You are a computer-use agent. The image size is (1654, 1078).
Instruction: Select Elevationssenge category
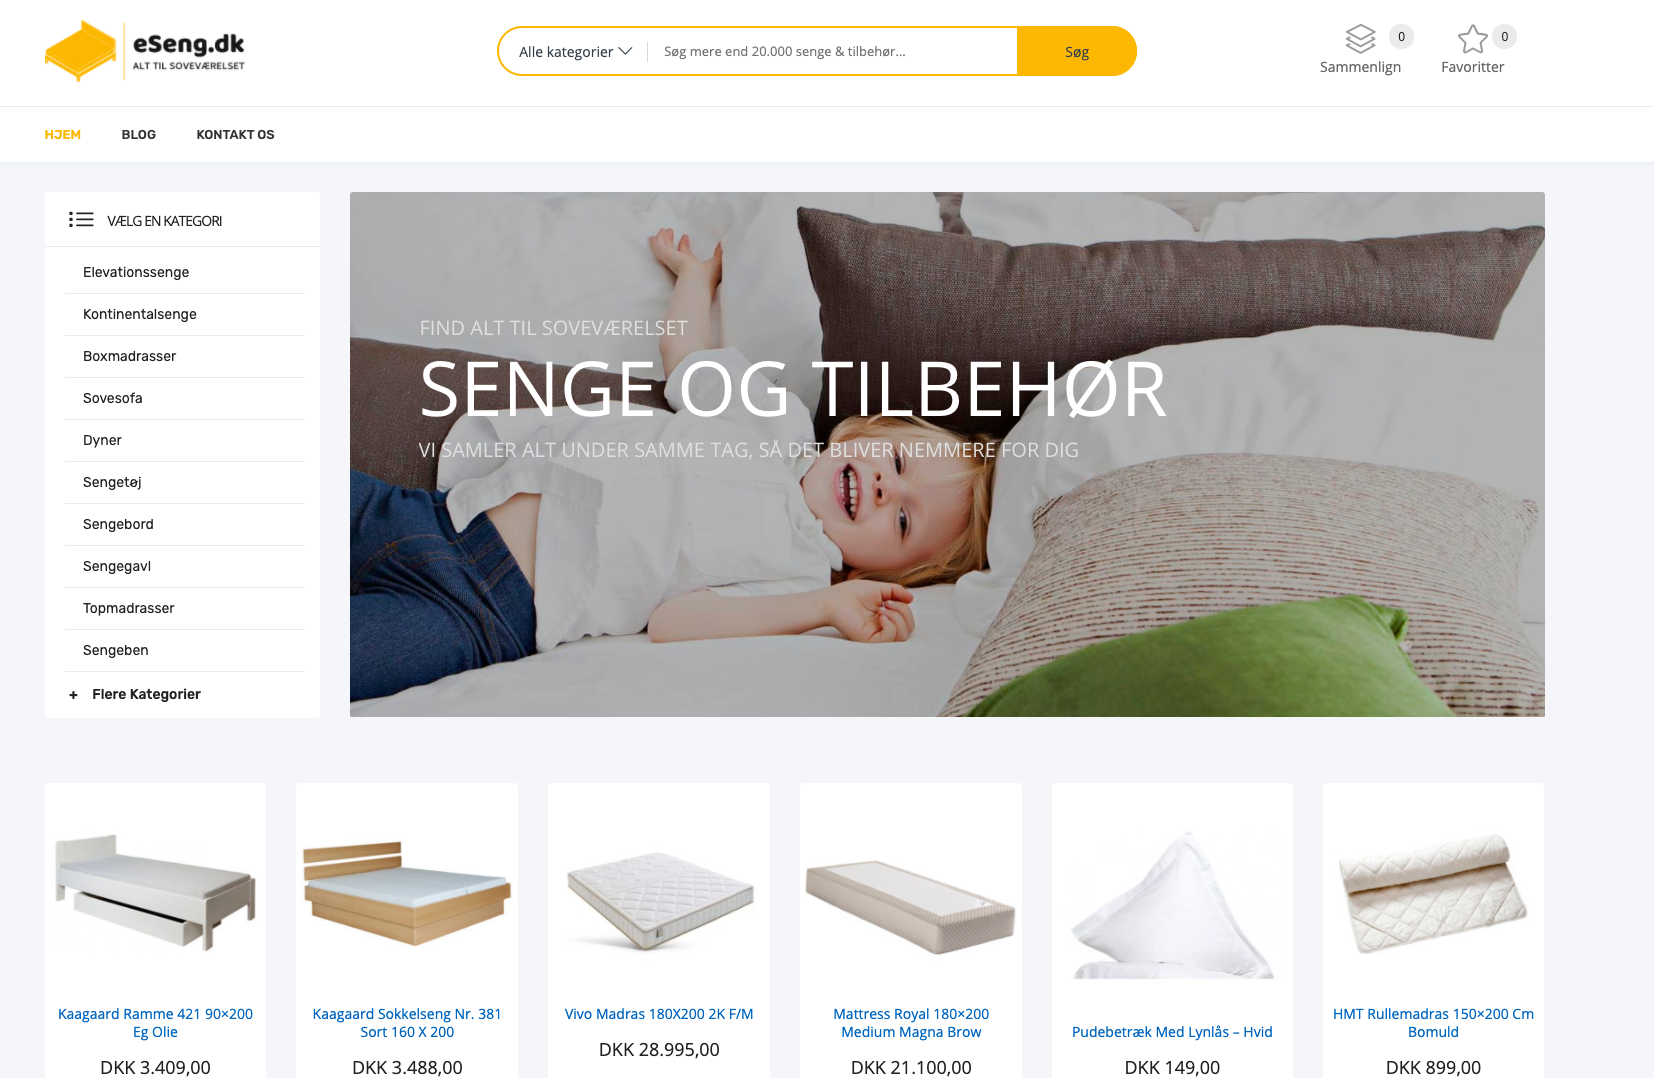[136, 272]
